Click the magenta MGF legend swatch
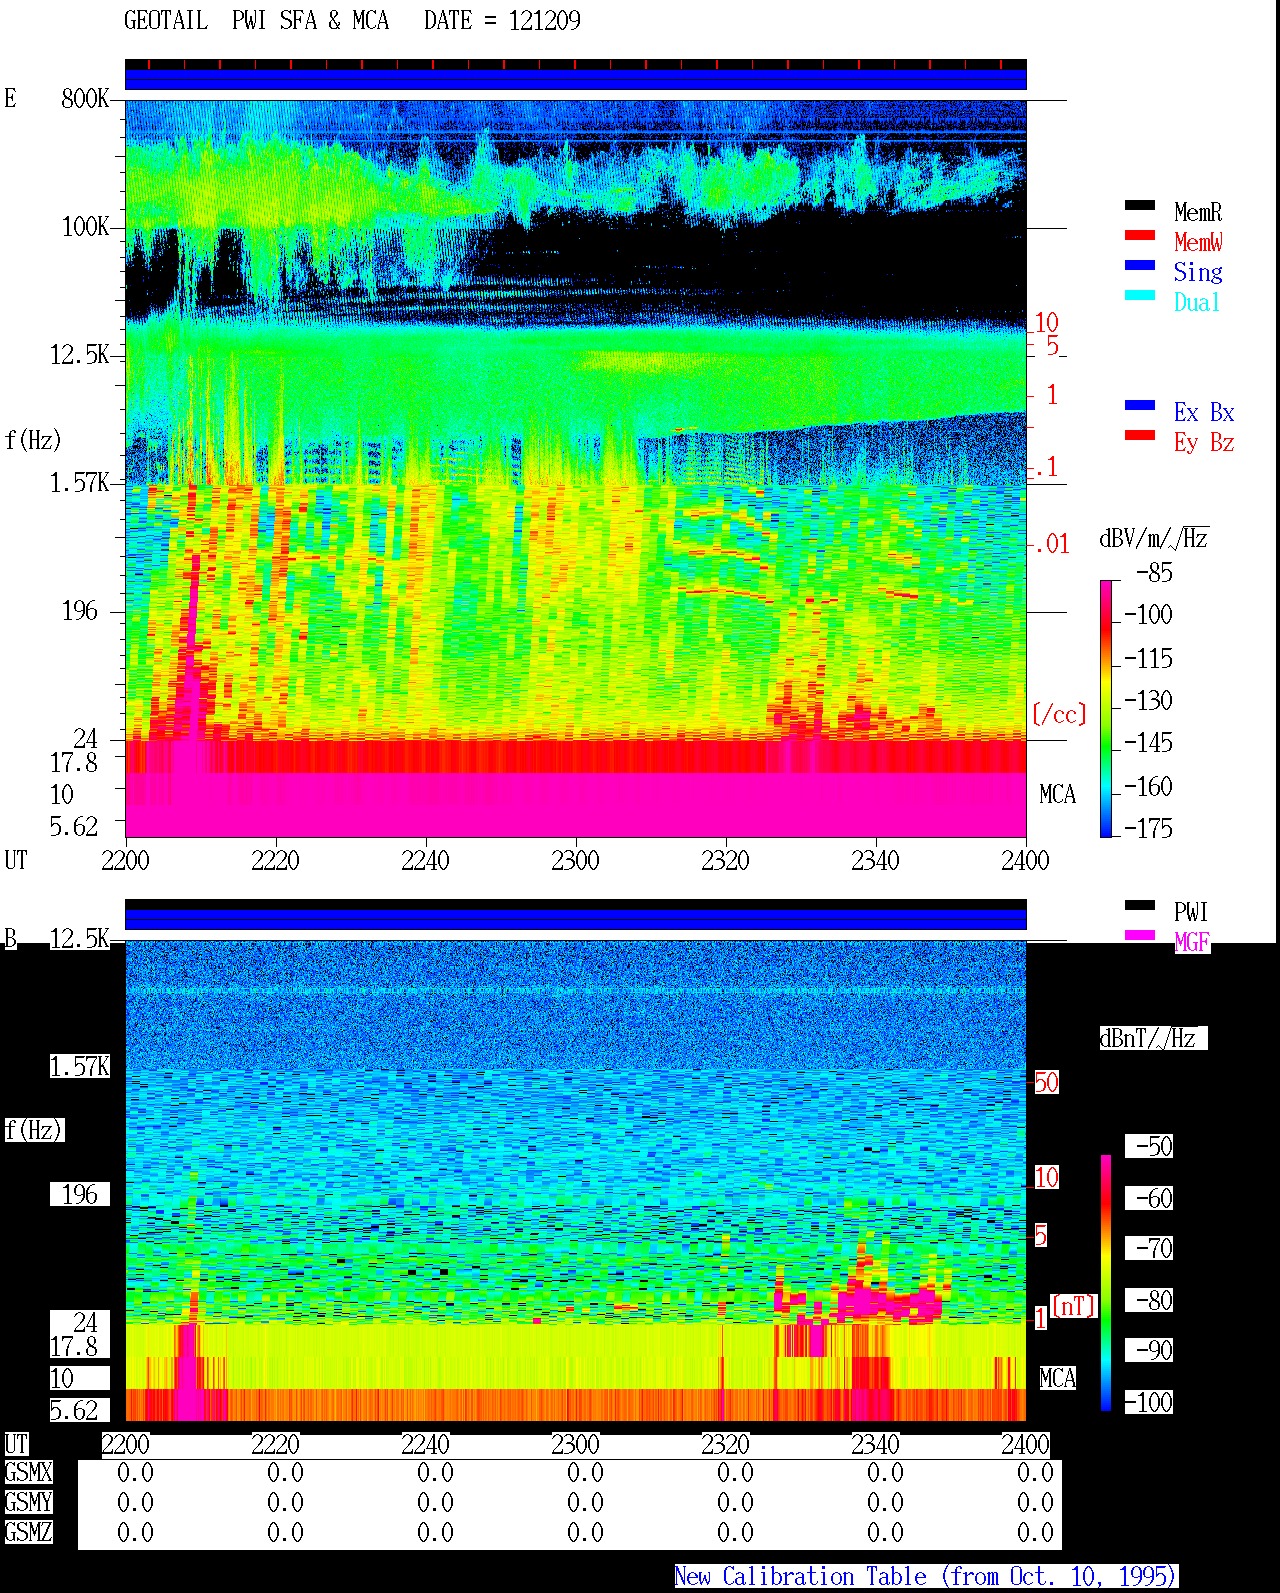The image size is (1280, 1593). pyautogui.click(x=1140, y=936)
